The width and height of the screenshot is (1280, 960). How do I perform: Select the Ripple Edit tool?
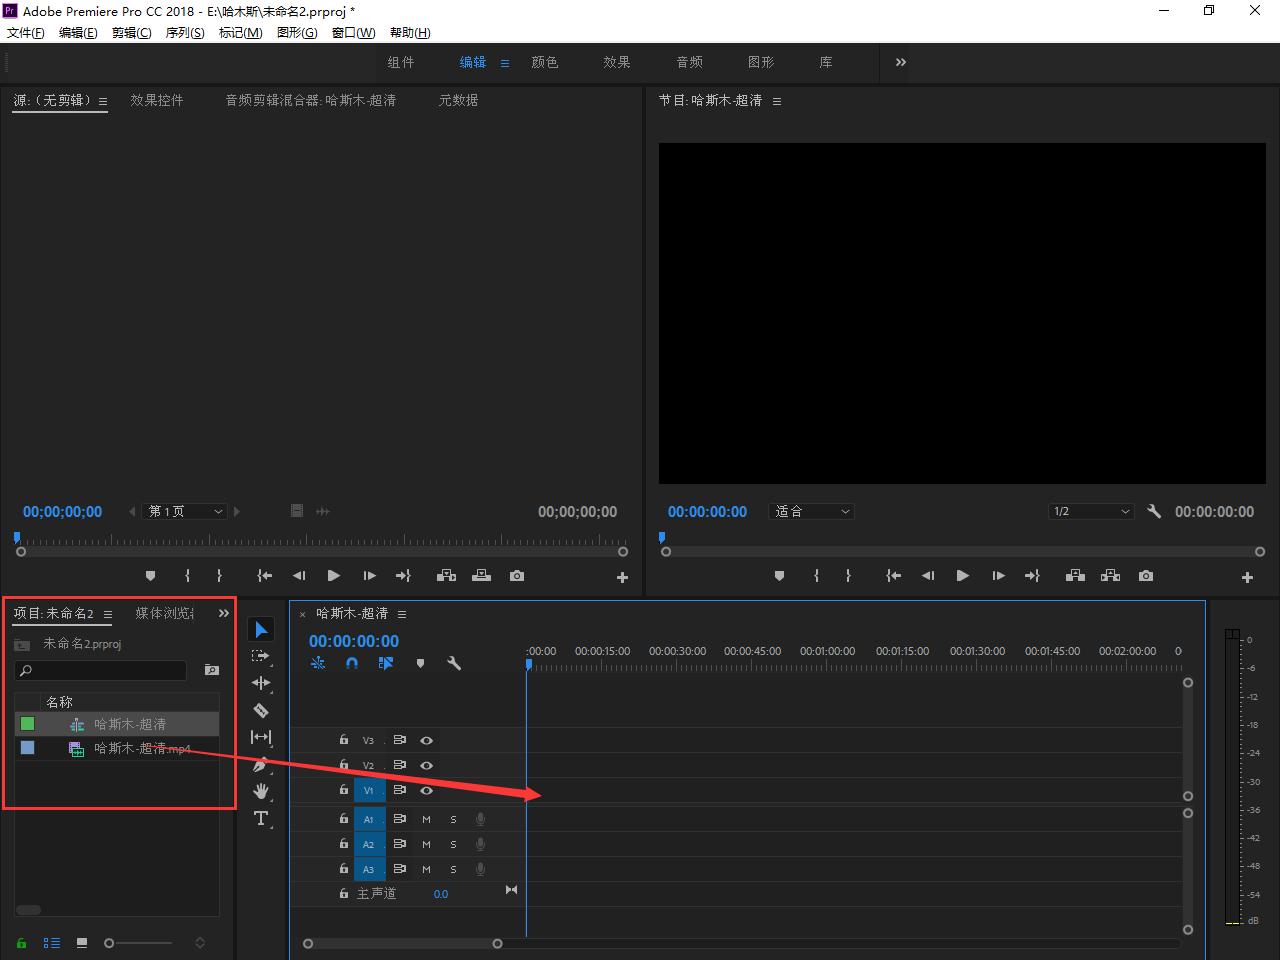(x=261, y=683)
